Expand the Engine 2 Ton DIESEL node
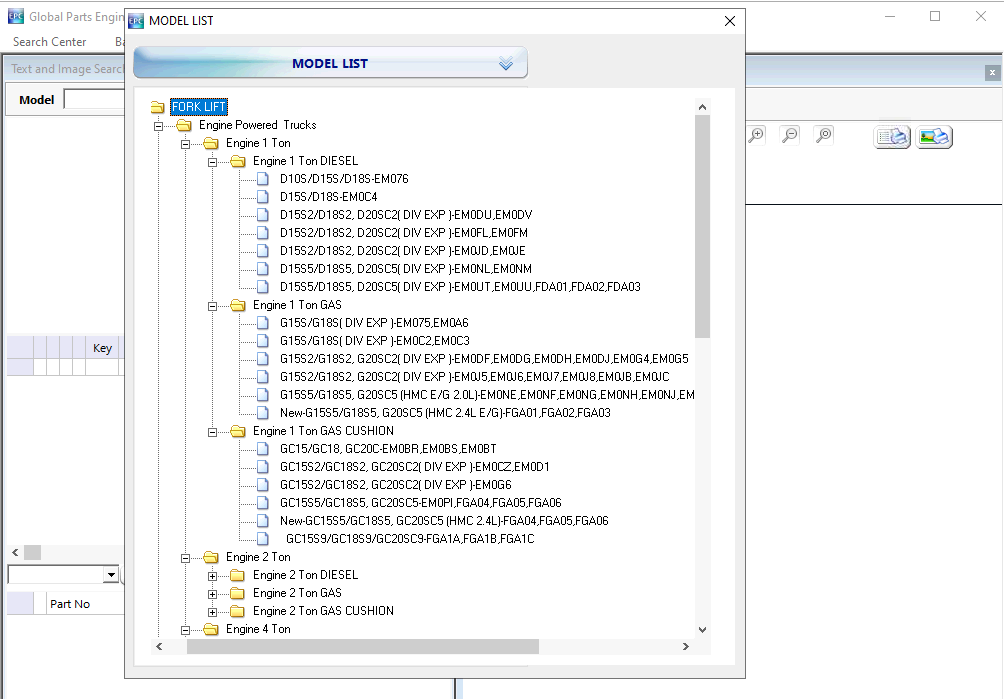Image resolution: width=1004 pixels, height=699 pixels. pyautogui.click(x=213, y=576)
